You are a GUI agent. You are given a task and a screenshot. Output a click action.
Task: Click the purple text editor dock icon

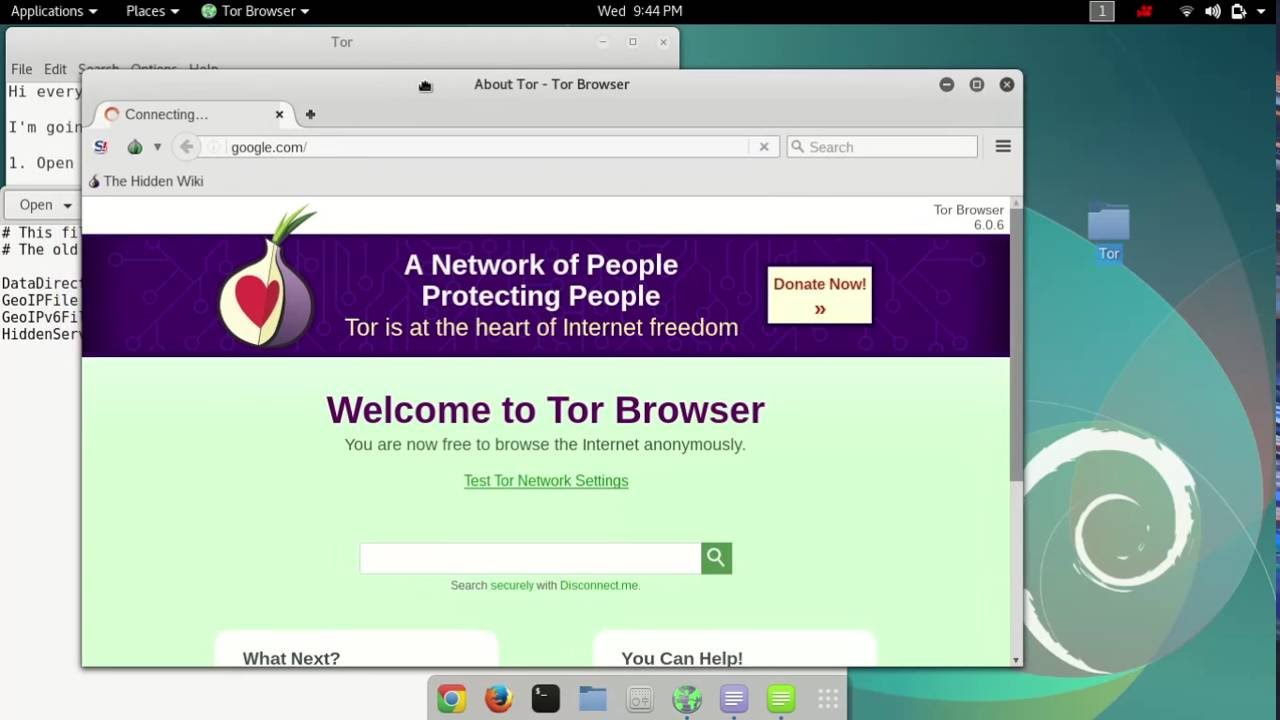tap(734, 698)
